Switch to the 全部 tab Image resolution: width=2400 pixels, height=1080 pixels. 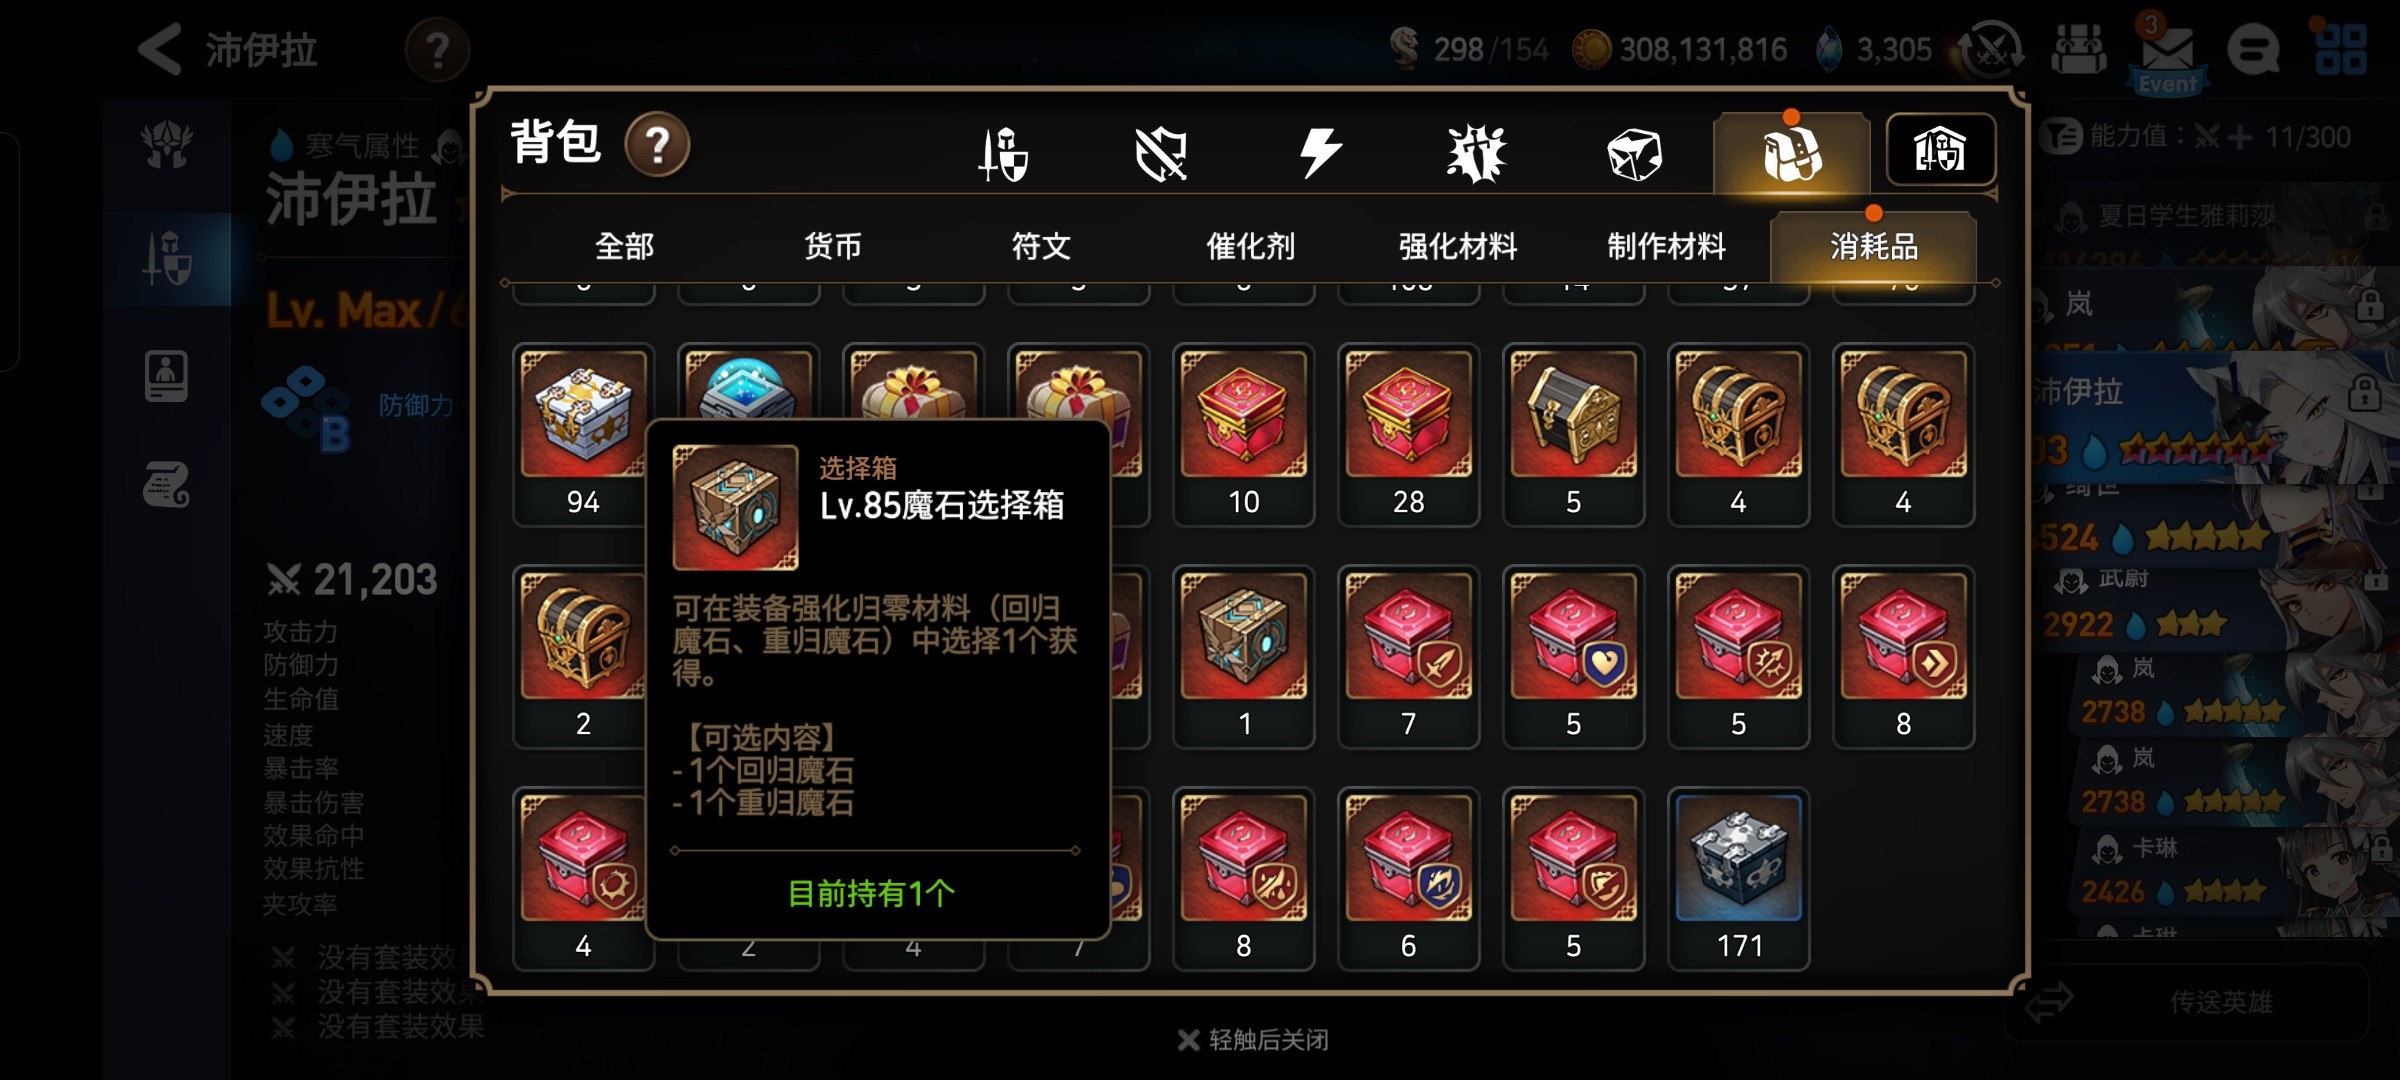coord(624,246)
